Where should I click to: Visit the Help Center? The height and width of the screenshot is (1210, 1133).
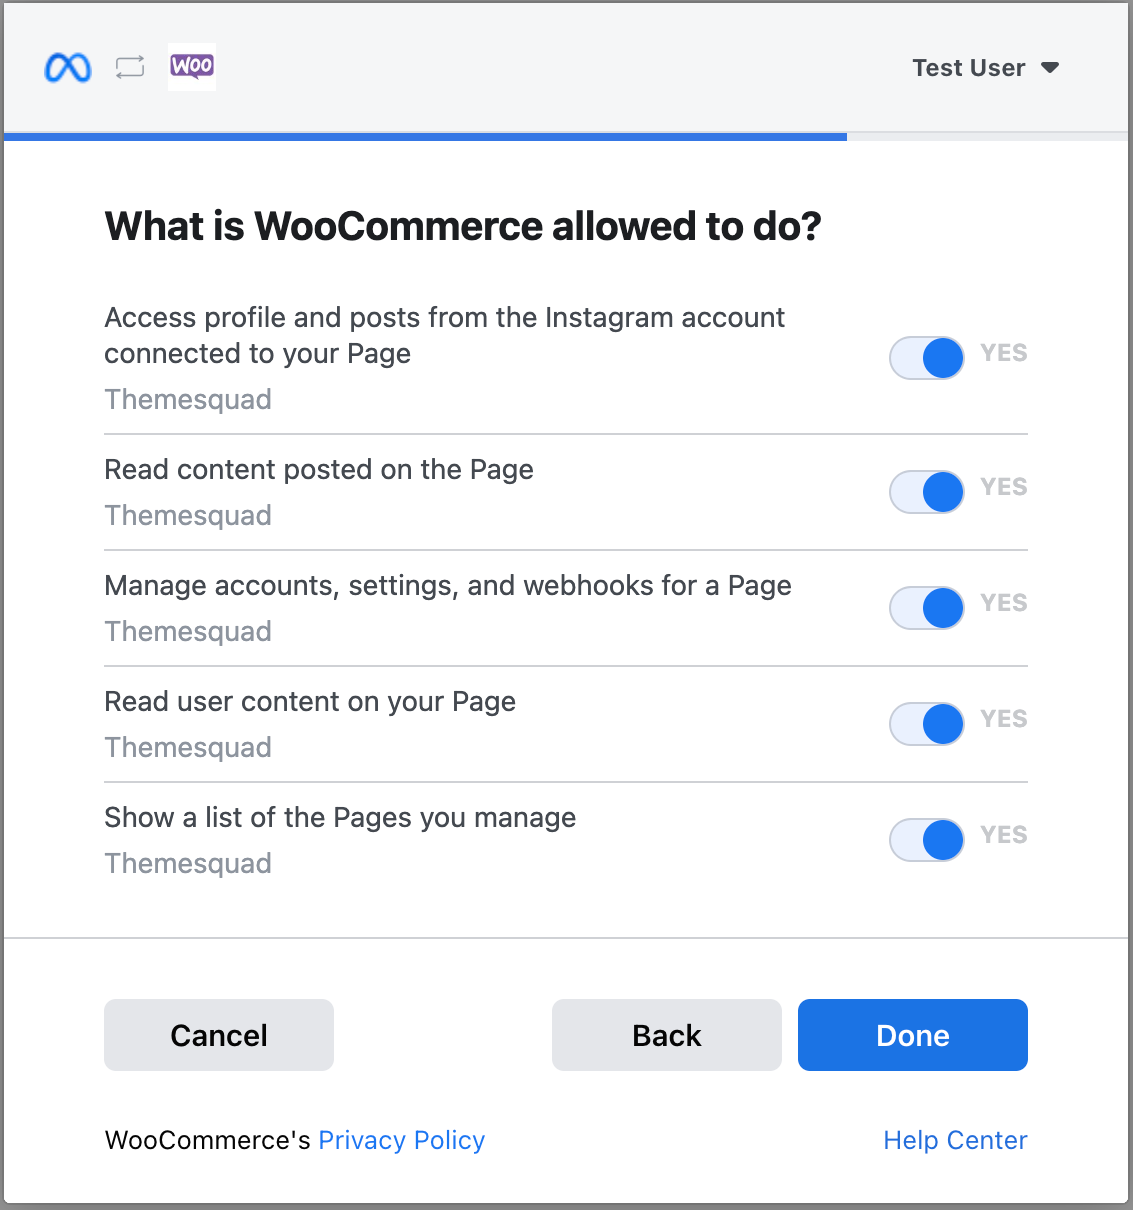pyautogui.click(x=954, y=1140)
